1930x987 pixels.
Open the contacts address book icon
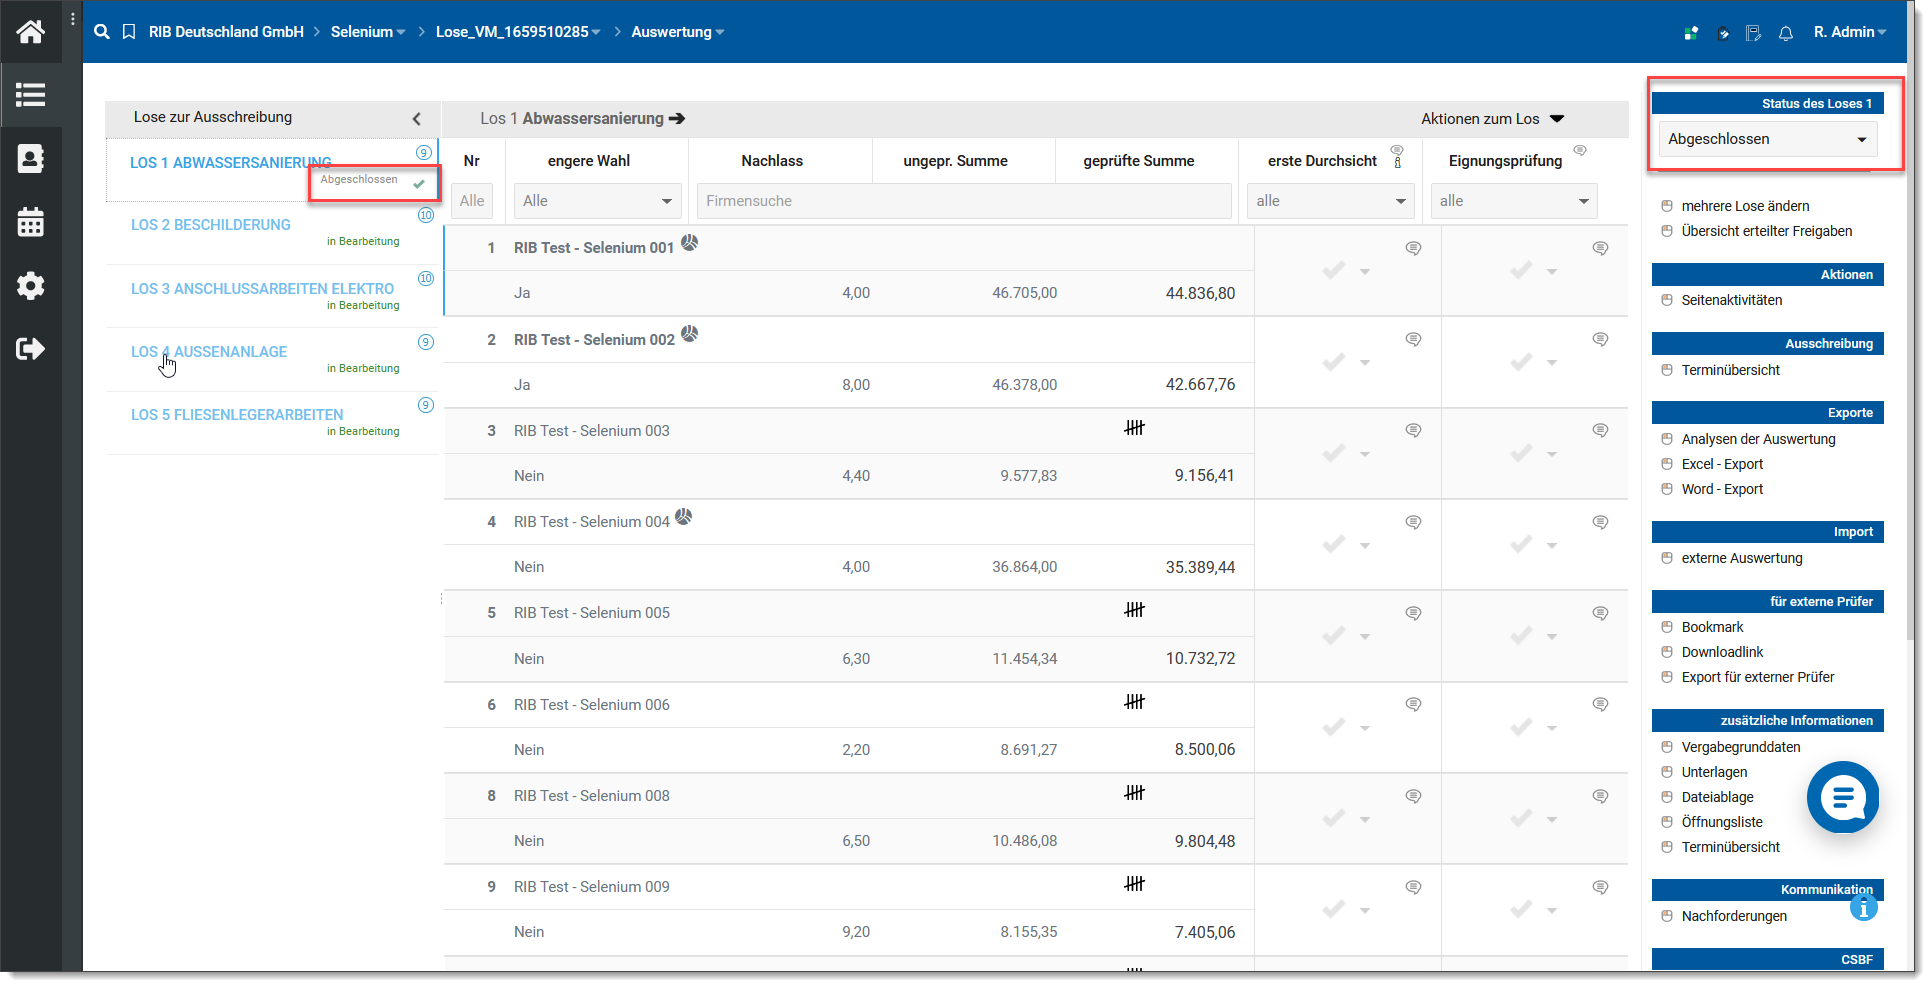tap(30, 159)
